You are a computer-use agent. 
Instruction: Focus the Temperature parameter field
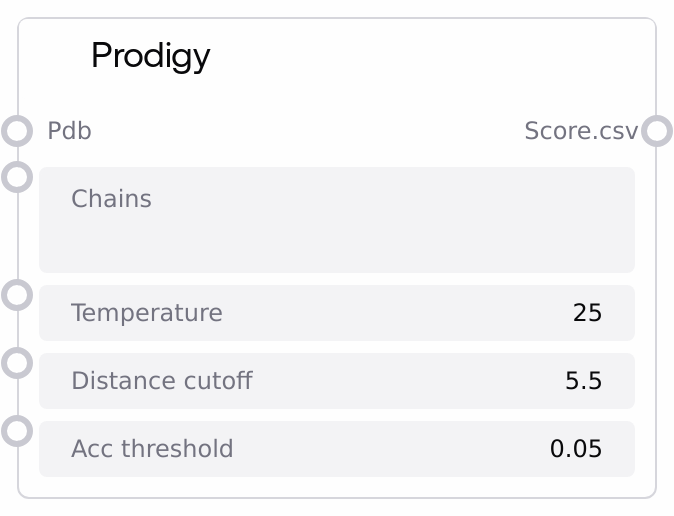[x=336, y=313]
